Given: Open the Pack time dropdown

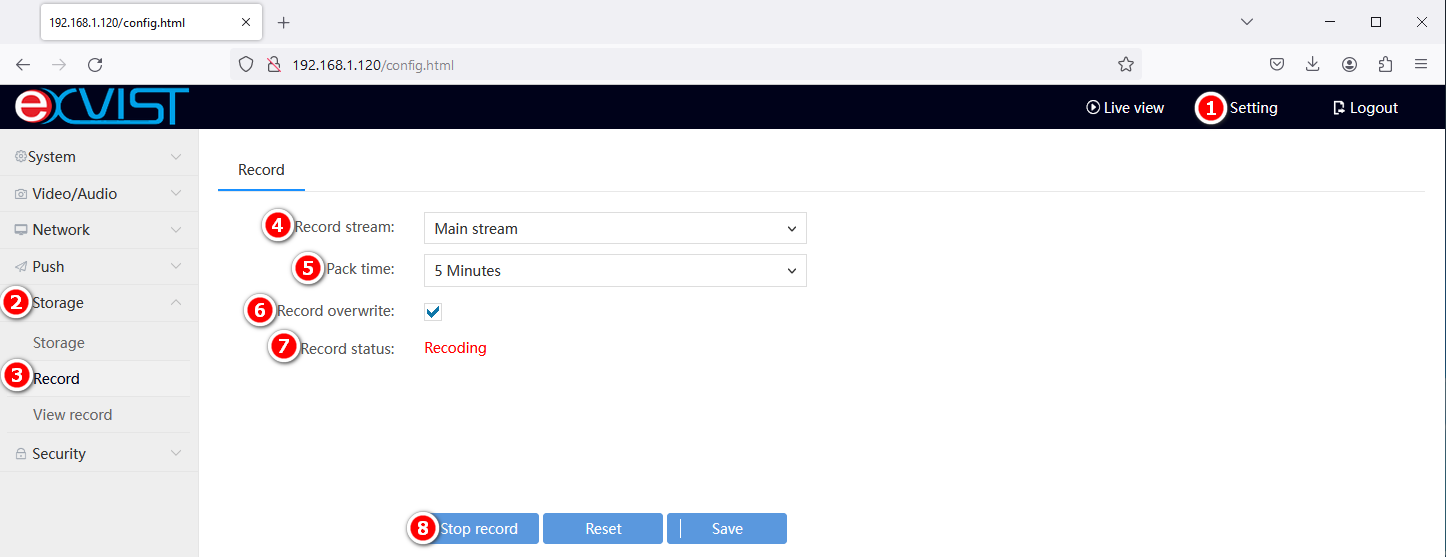Looking at the screenshot, I should pyautogui.click(x=615, y=271).
